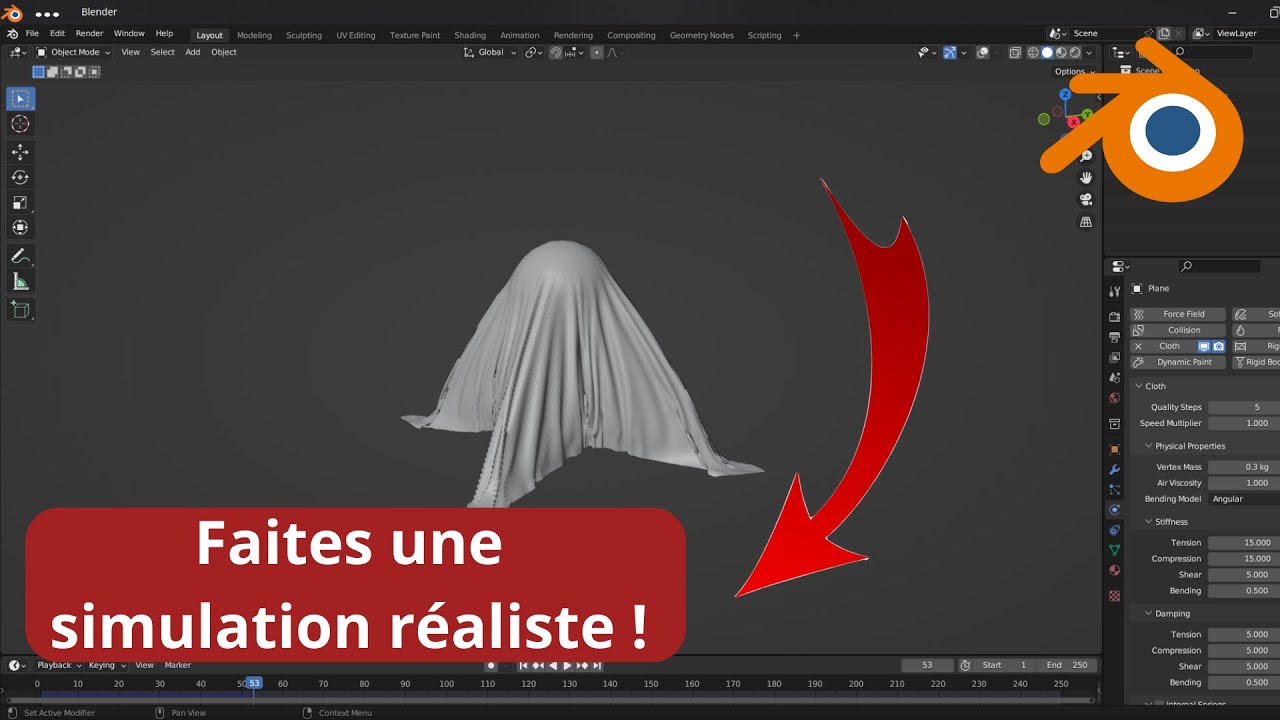Activate the Move tool
The height and width of the screenshot is (720, 1280).
[20, 151]
